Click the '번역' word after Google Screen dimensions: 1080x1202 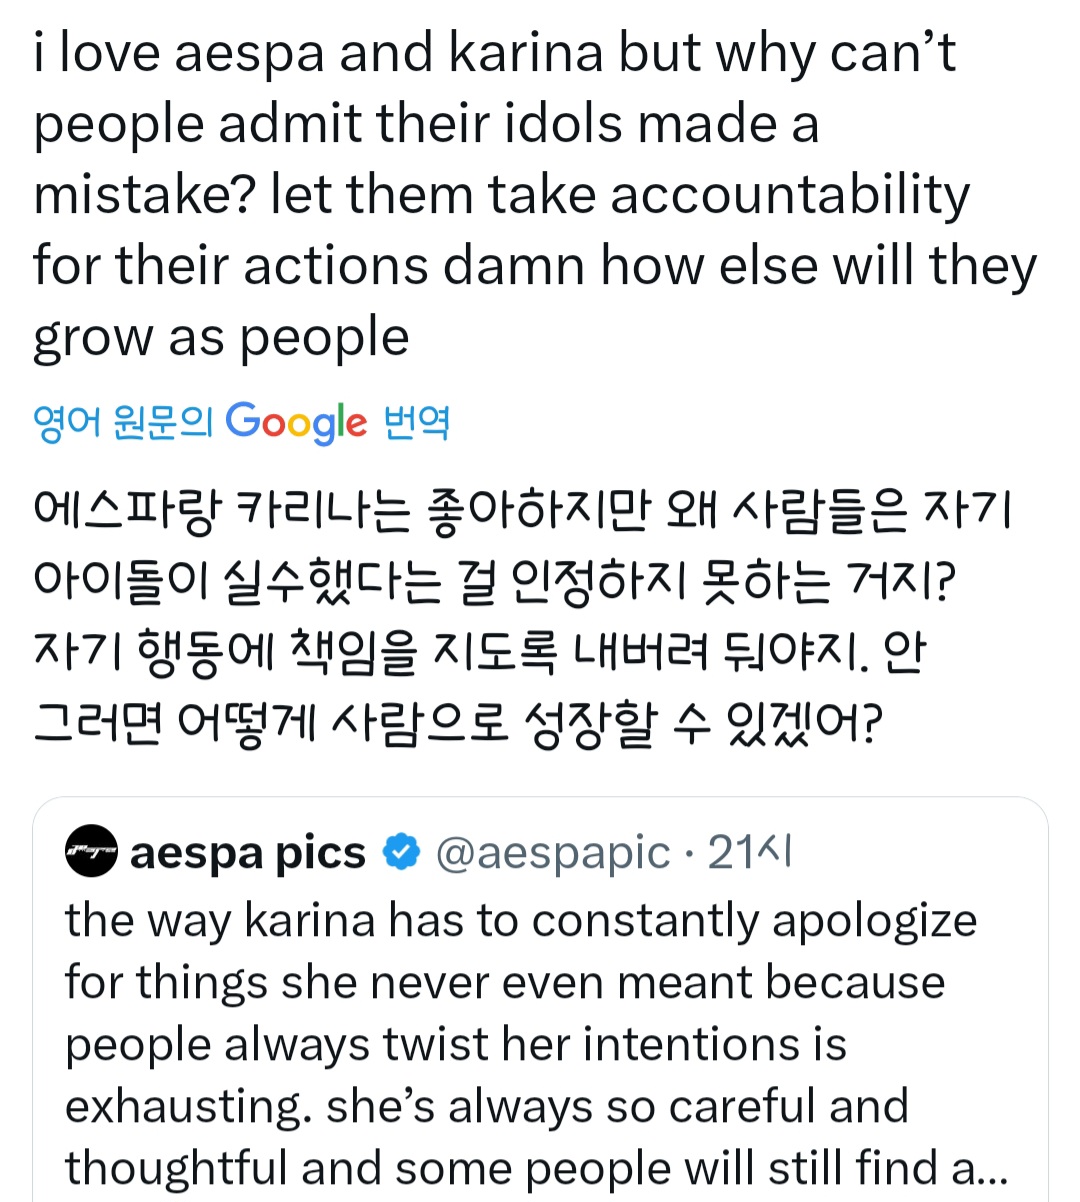pyautogui.click(x=416, y=423)
